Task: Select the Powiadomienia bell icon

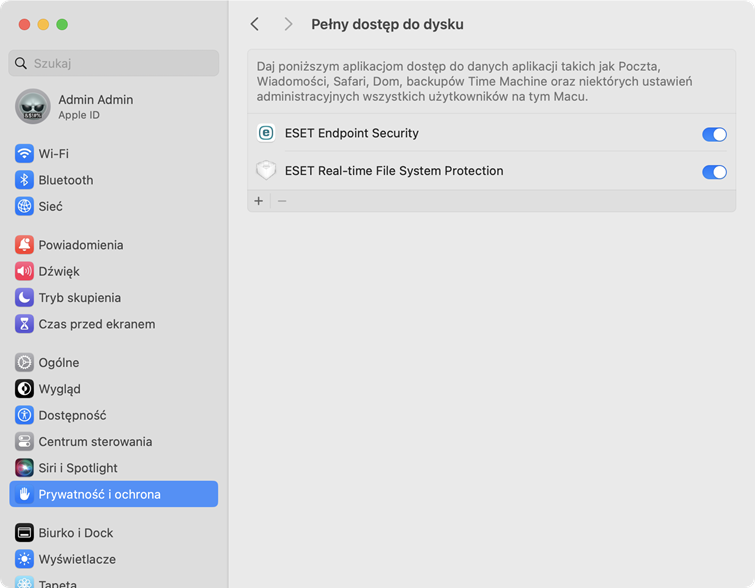Action: pyautogui.click(x=24, y=245)
